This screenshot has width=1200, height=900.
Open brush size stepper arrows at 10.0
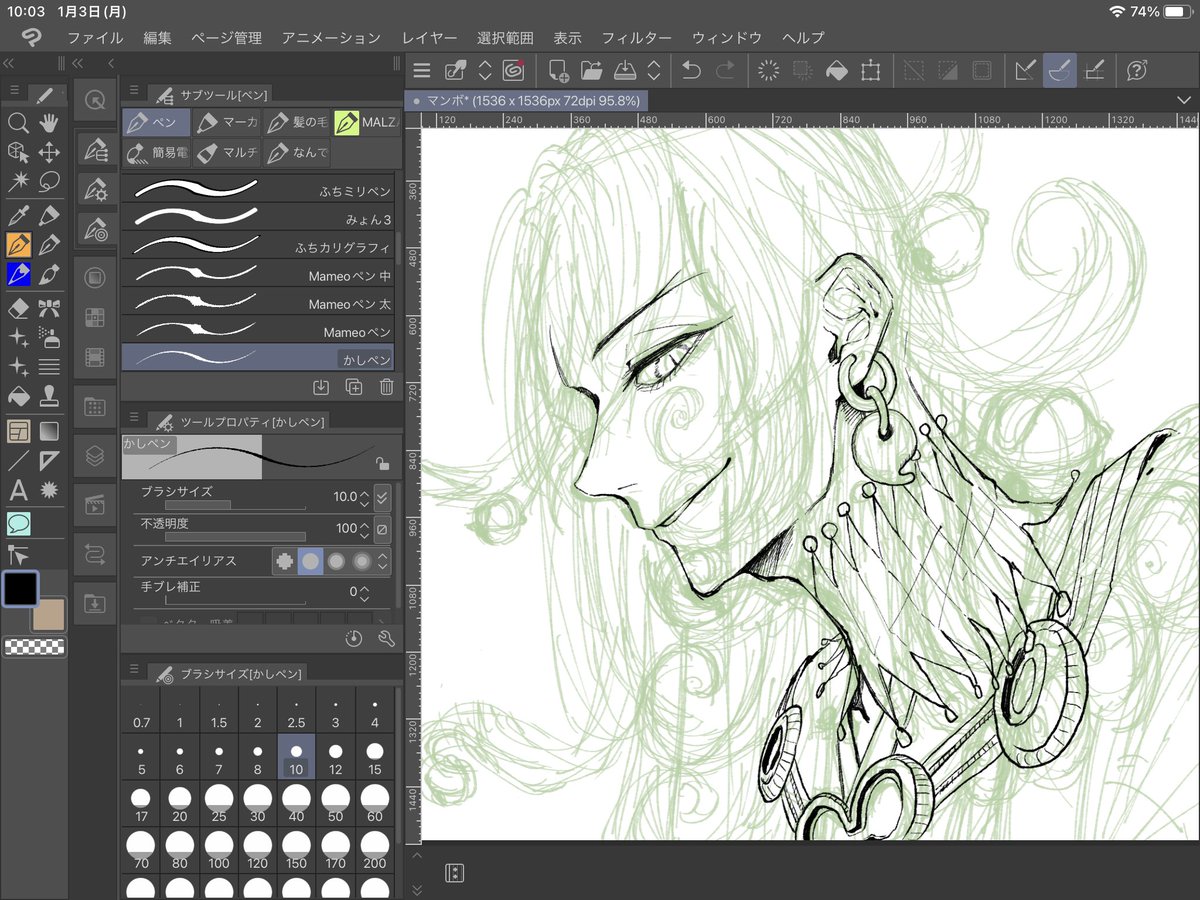tap(364, 497)
